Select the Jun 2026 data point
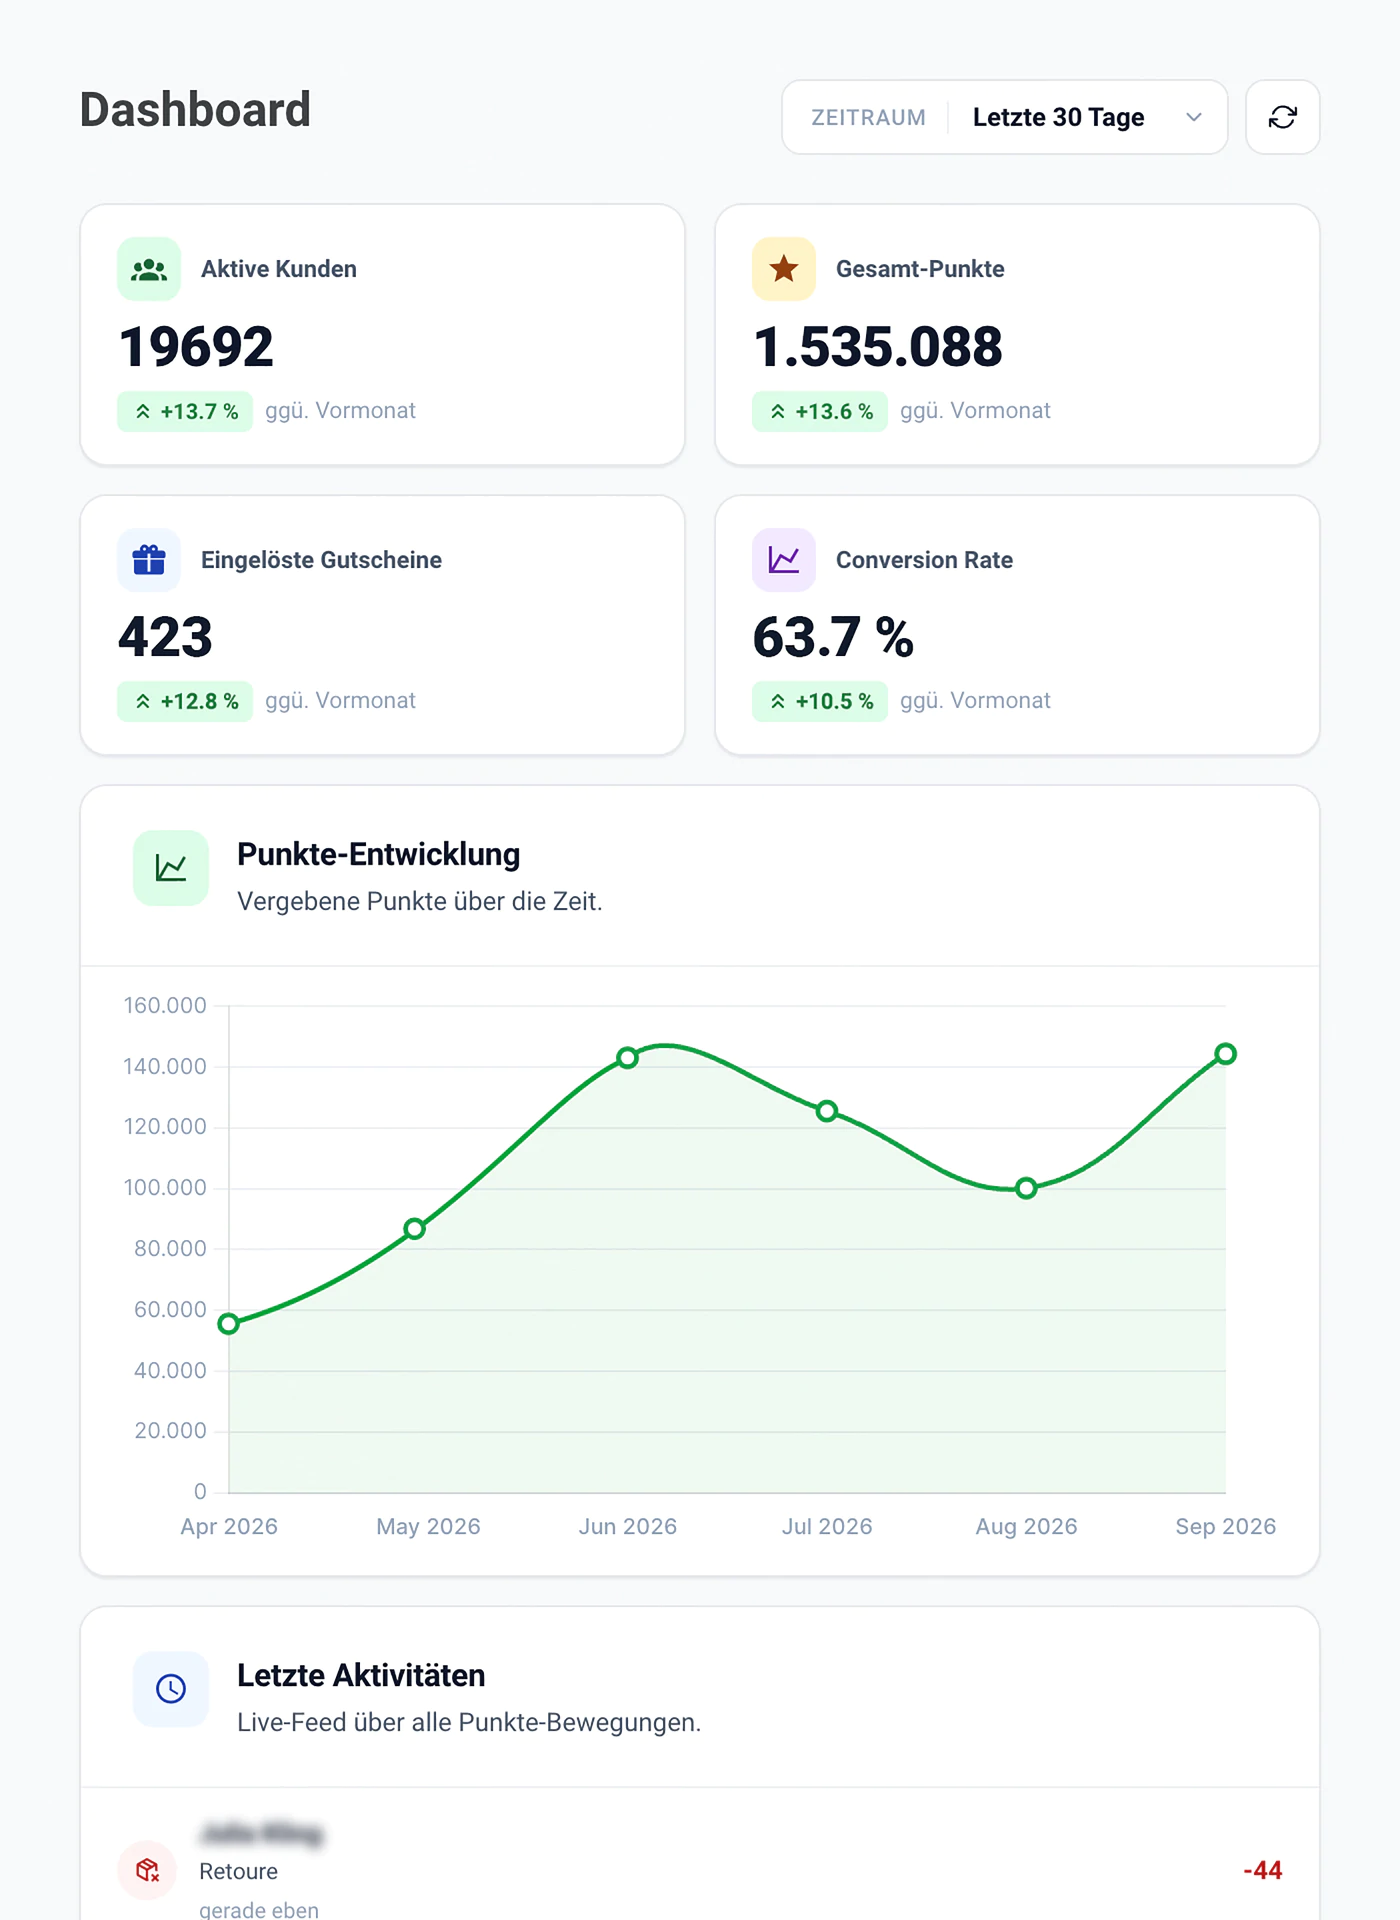This screenshot has height=1920, width=1400. point(627,1058)
